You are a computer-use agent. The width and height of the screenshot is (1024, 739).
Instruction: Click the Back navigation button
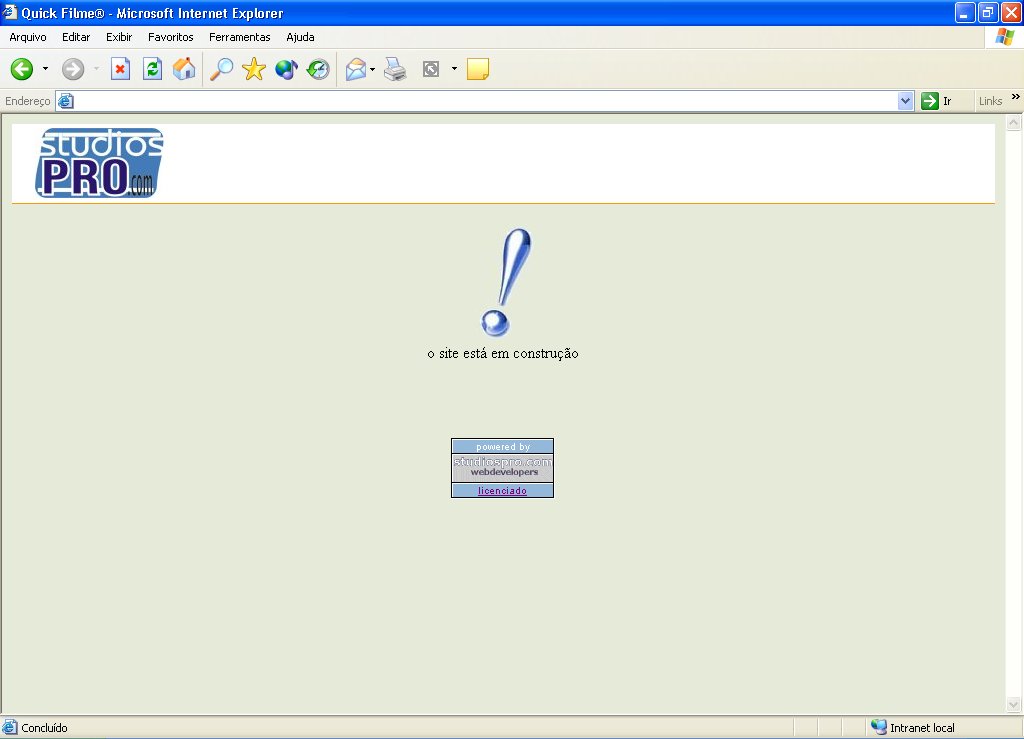pos(22,69)
